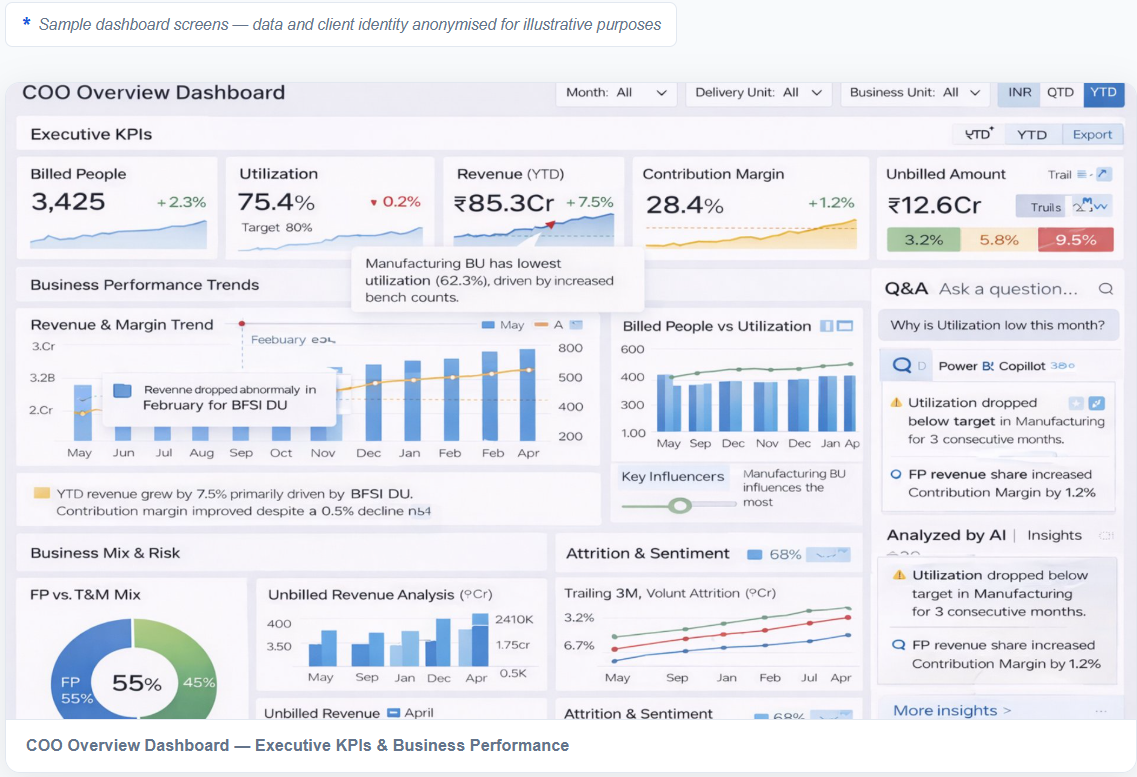
Task: Click the Power BI Copilot chat icon
Action: (x=901, y=365)
